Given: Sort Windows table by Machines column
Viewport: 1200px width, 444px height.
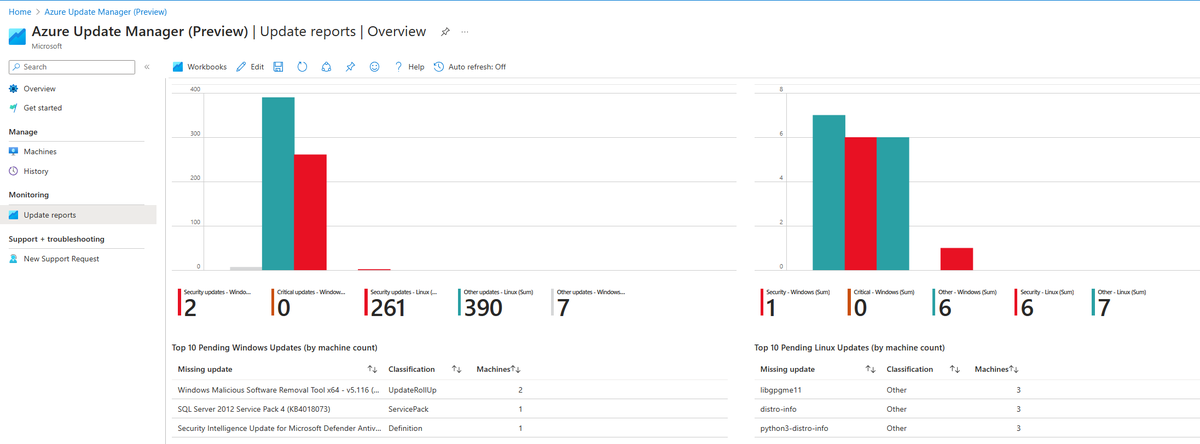Looking at the screenshot, I should 517,369.
